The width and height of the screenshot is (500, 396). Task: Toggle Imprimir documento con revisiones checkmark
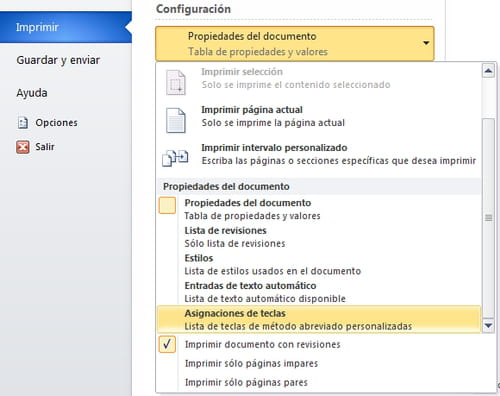(x=167, y=344)
